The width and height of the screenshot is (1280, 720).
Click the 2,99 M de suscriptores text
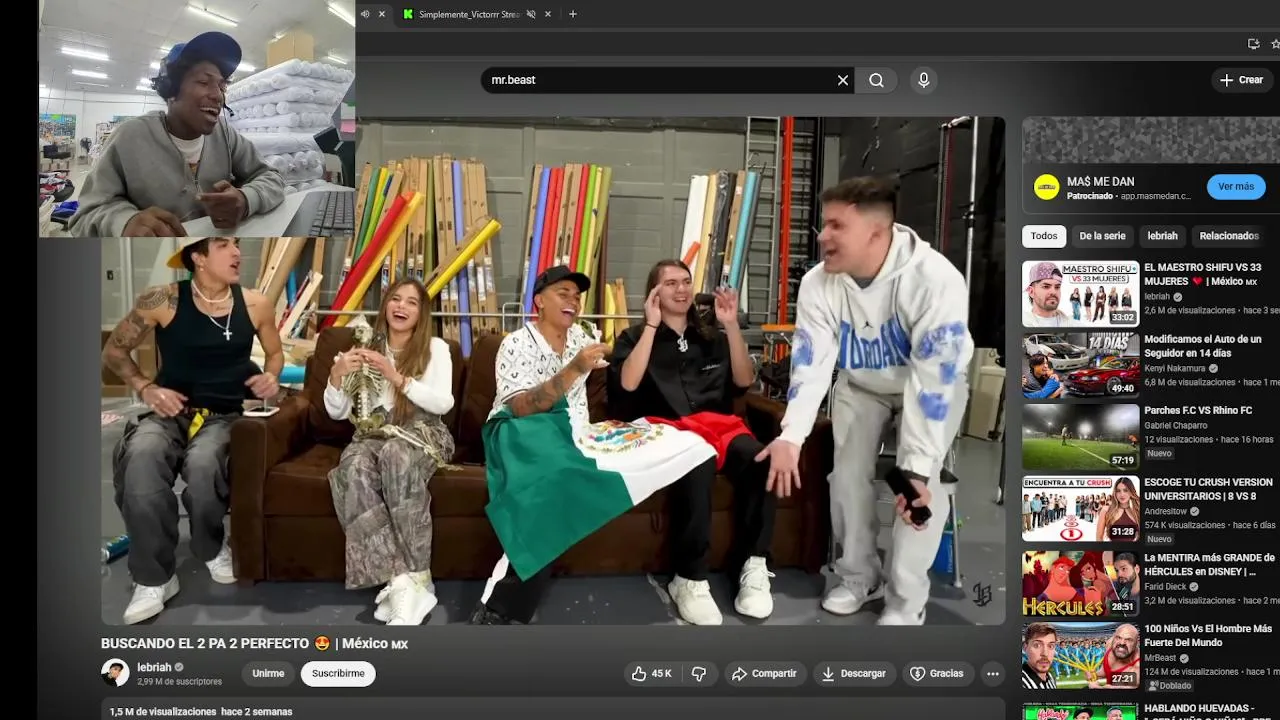[x=179, y=682]
